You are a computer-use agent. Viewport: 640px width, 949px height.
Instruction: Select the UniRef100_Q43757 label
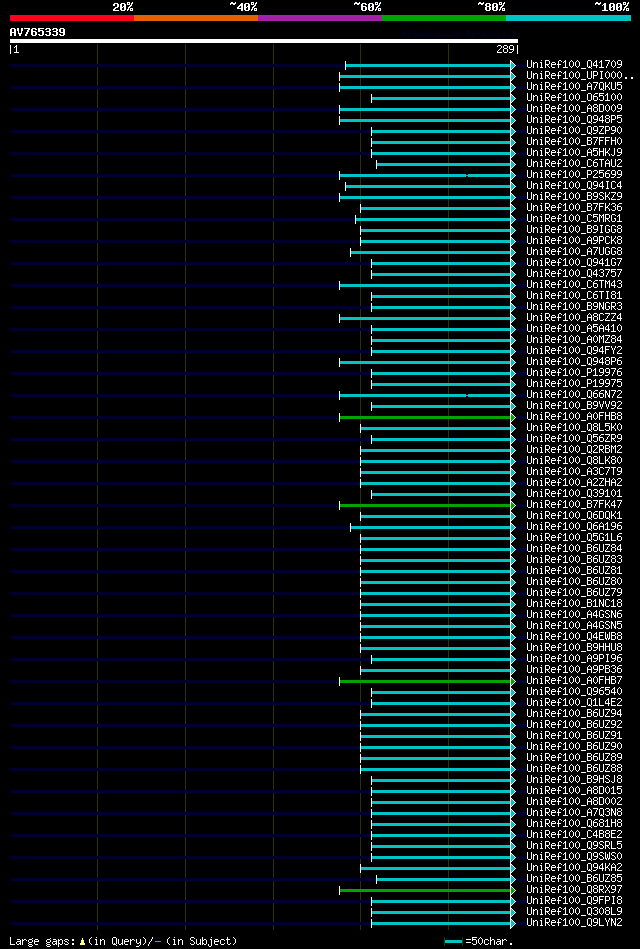(x=574, y=274)
